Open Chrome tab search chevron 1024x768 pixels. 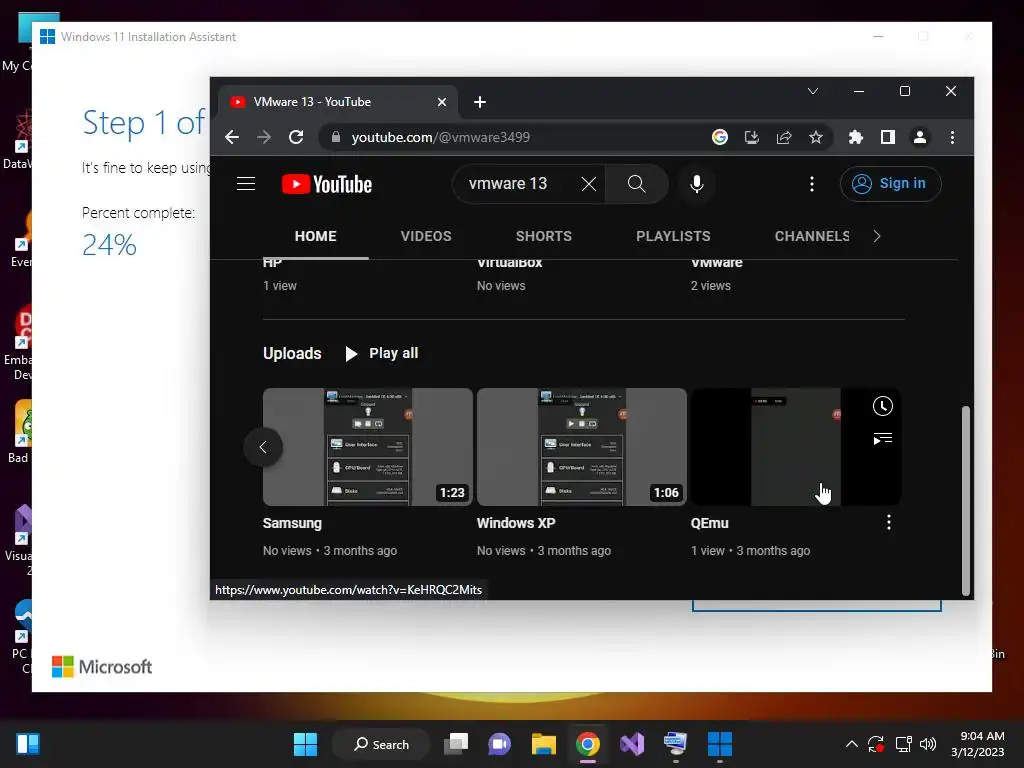(812, 91)
